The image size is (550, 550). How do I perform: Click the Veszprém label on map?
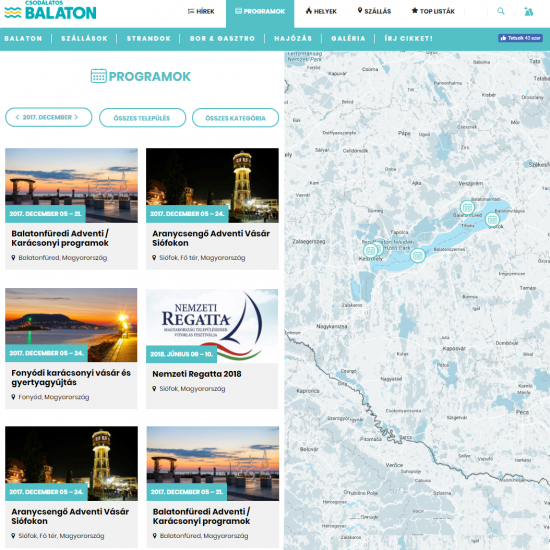click(x=470, y=183)
